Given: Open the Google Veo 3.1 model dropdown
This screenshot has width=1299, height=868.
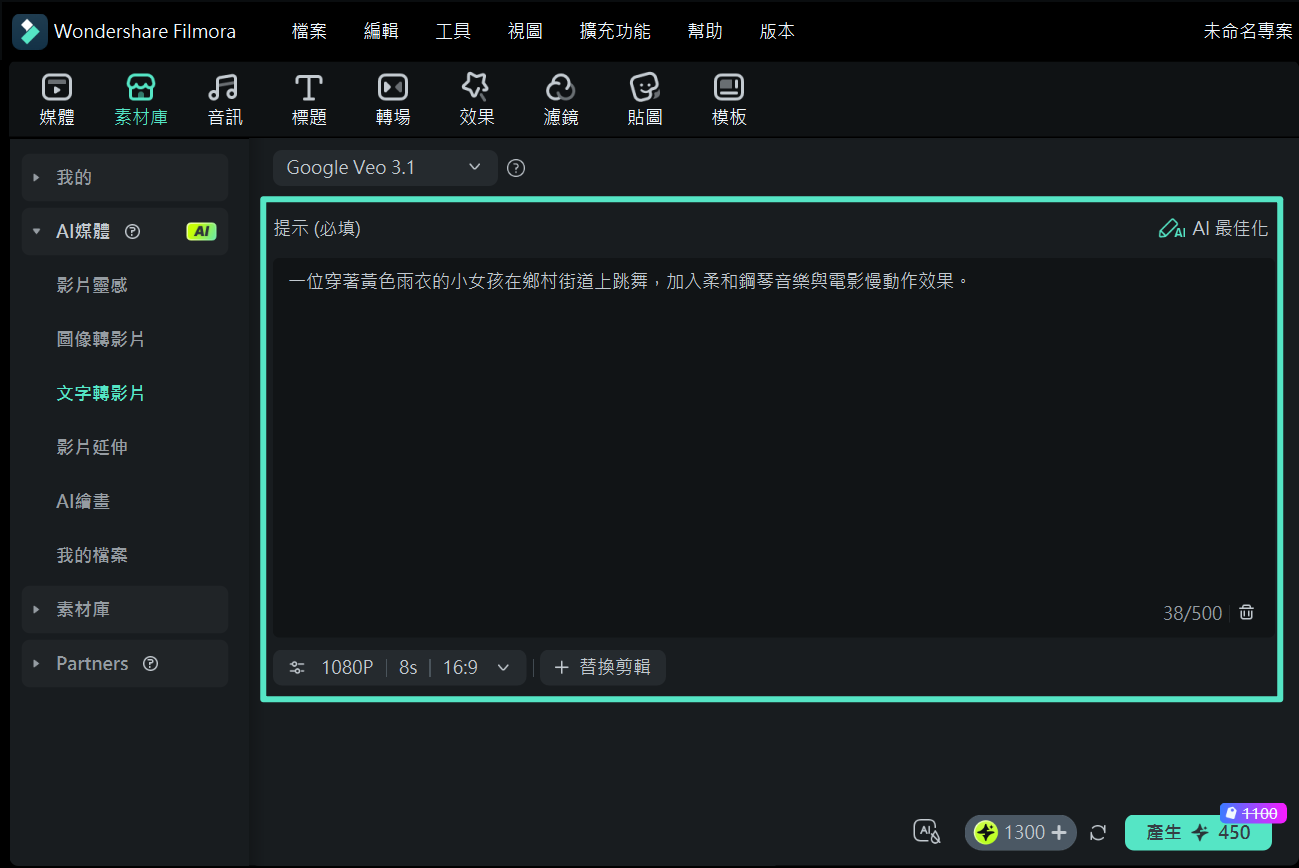Looking at the screenshot, I should pos(384,167).
